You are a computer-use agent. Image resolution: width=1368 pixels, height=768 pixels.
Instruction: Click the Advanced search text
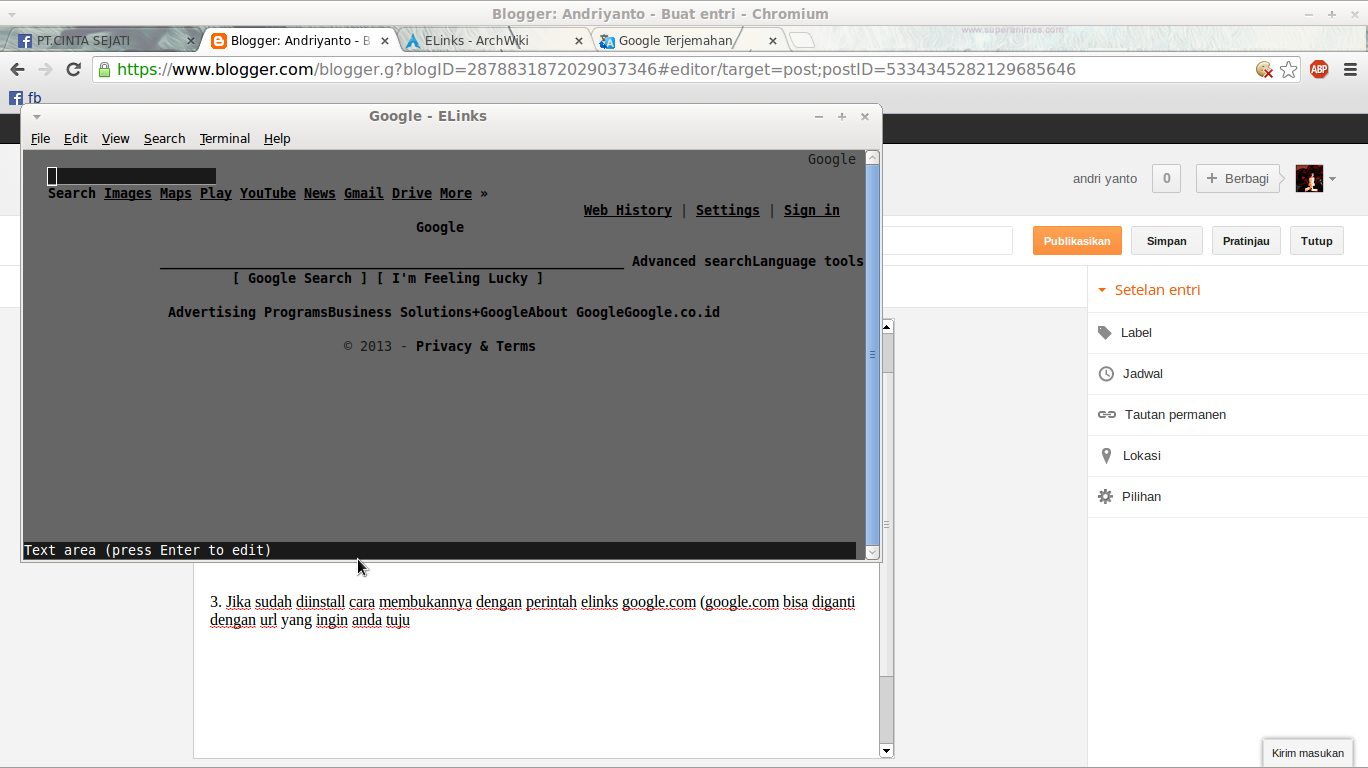coord(692,261)
